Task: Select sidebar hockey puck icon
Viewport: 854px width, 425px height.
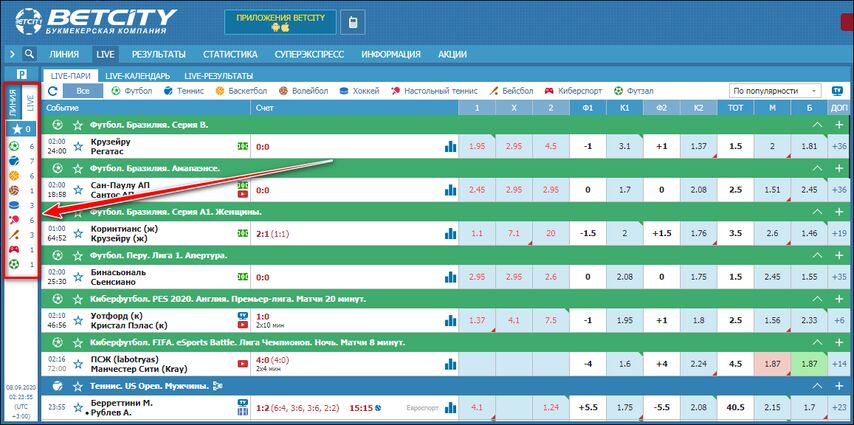Action: (15, 205)
